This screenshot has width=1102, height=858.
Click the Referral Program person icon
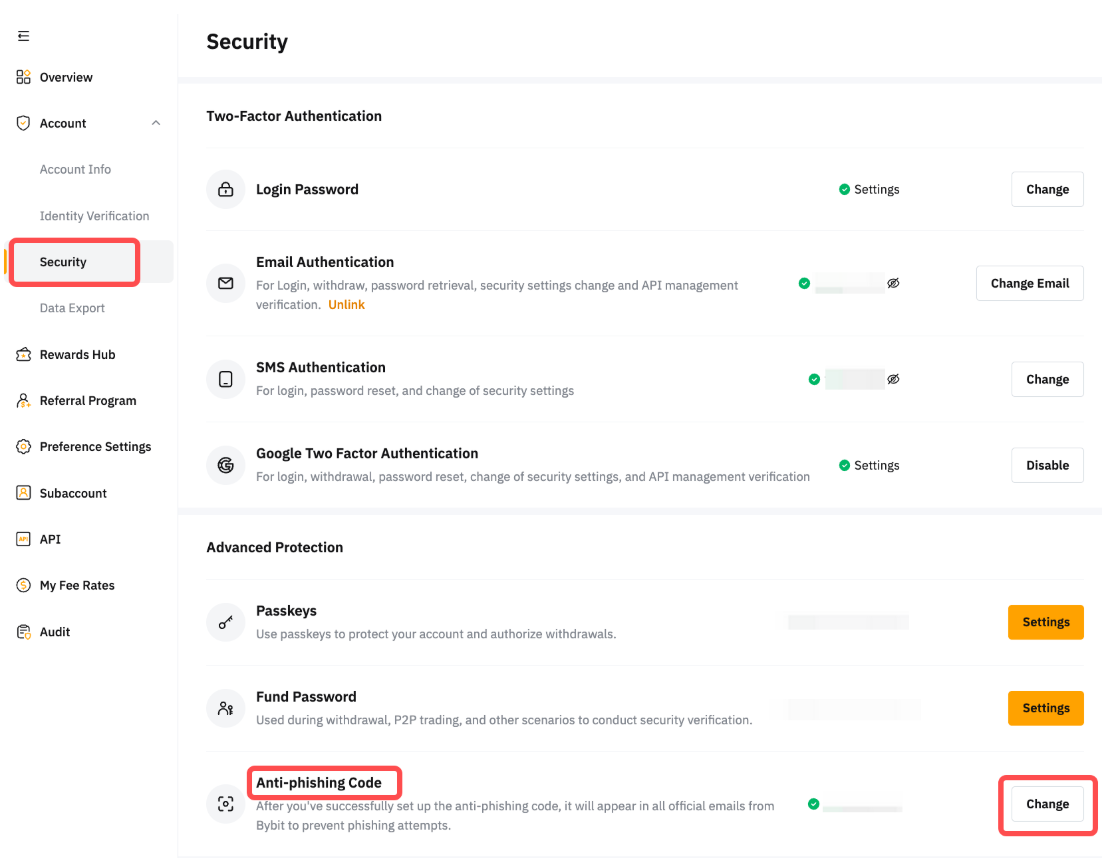tap(23, 400)
